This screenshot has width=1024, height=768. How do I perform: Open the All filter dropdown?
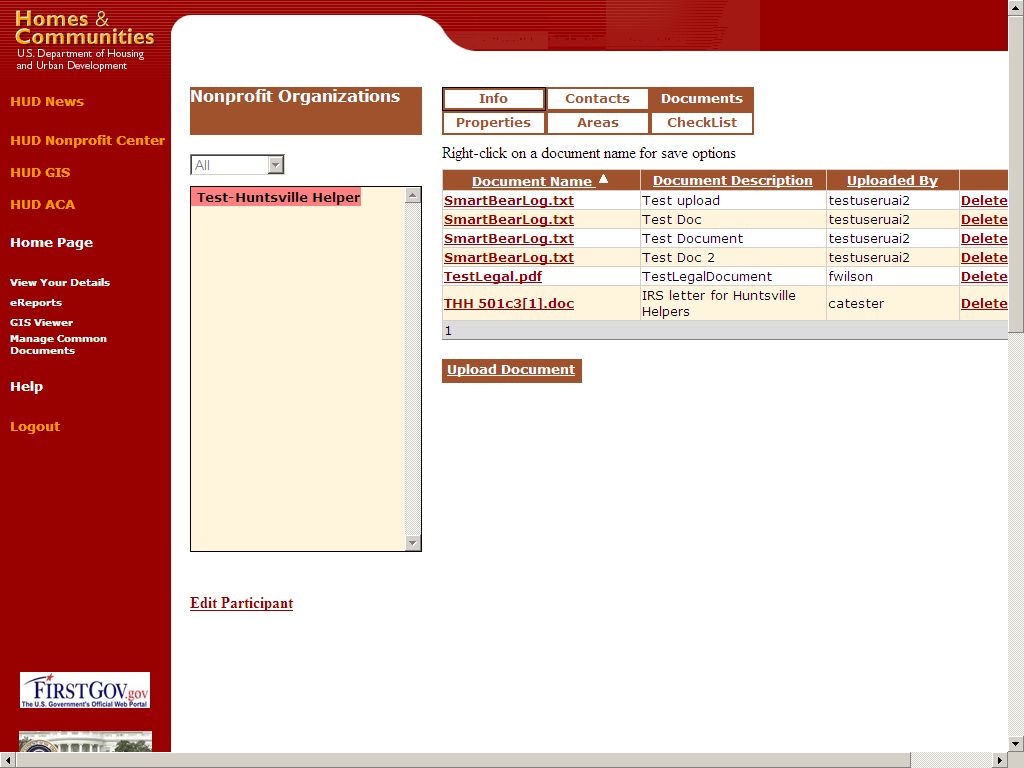pos(237,165)
